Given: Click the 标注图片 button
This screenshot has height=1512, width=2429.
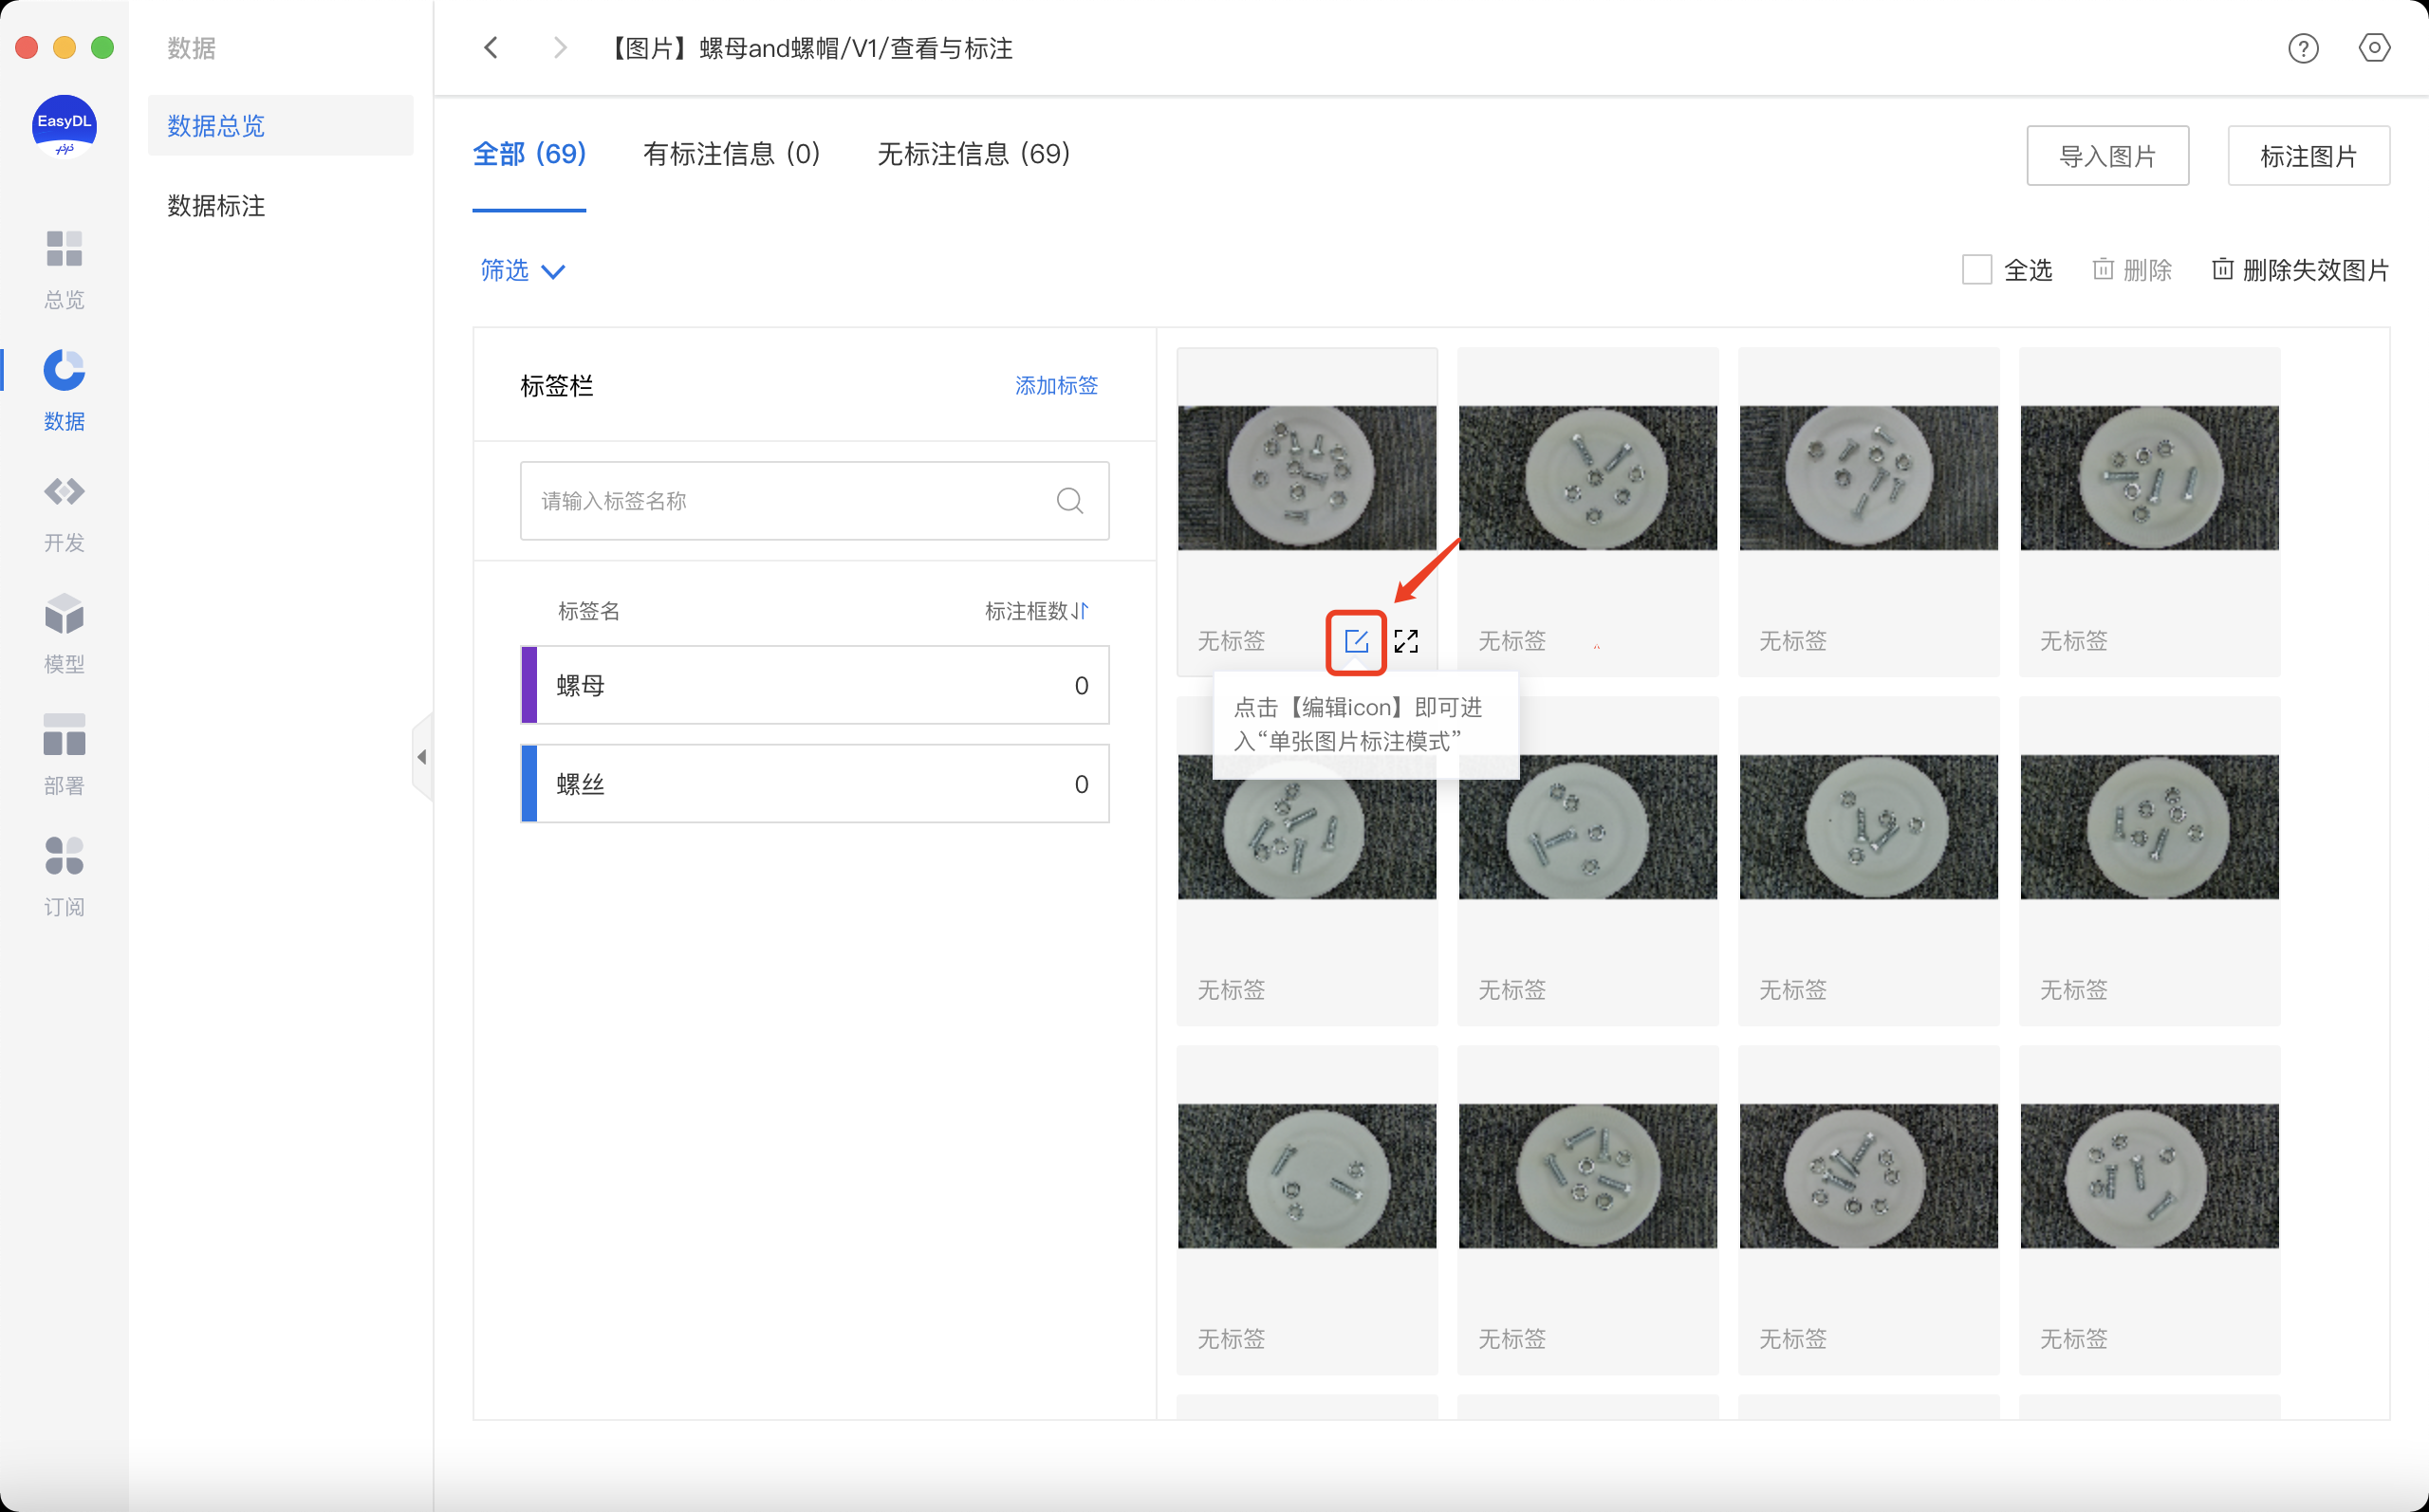Looking at the screenshot, I should [2308, 155].
